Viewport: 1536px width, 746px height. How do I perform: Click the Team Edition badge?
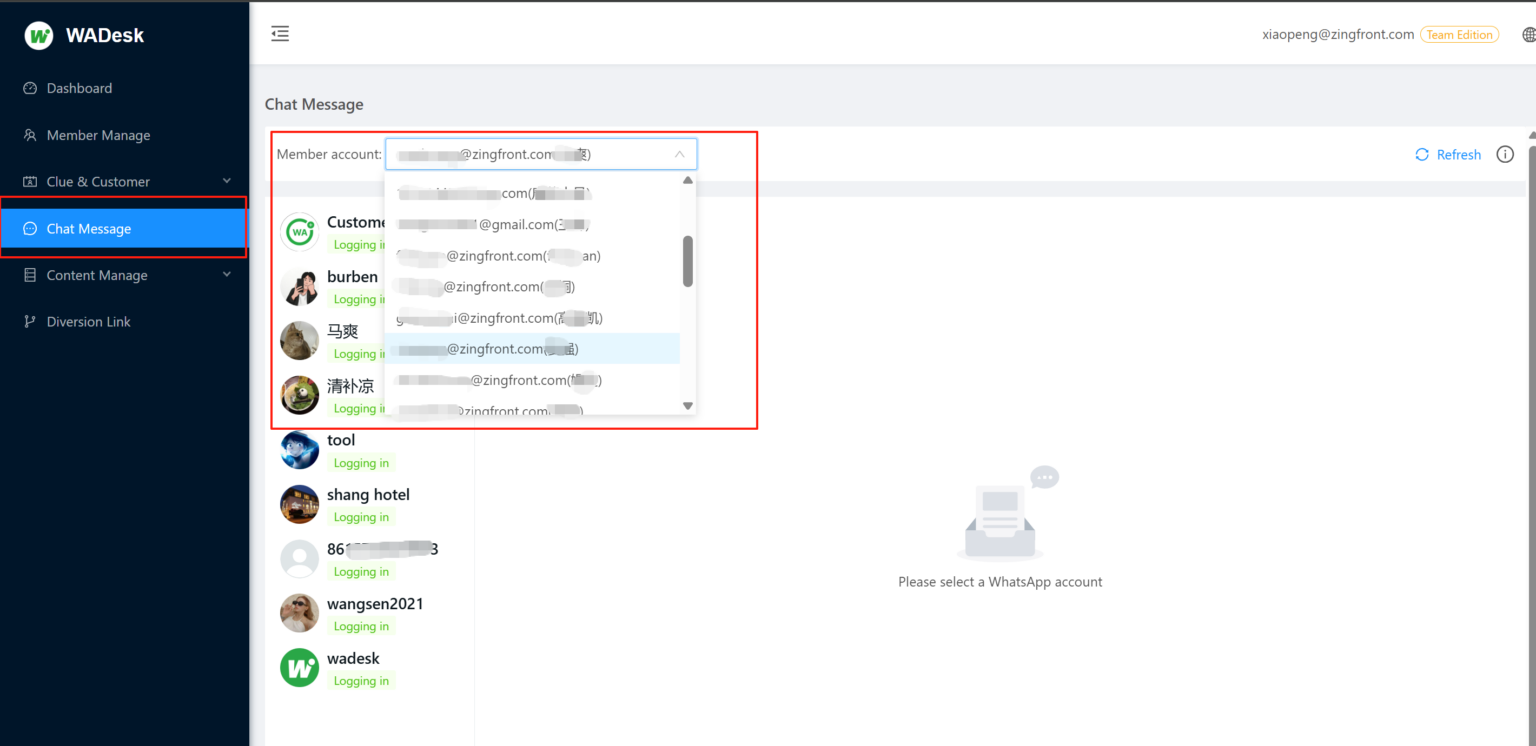(1459, 35)
